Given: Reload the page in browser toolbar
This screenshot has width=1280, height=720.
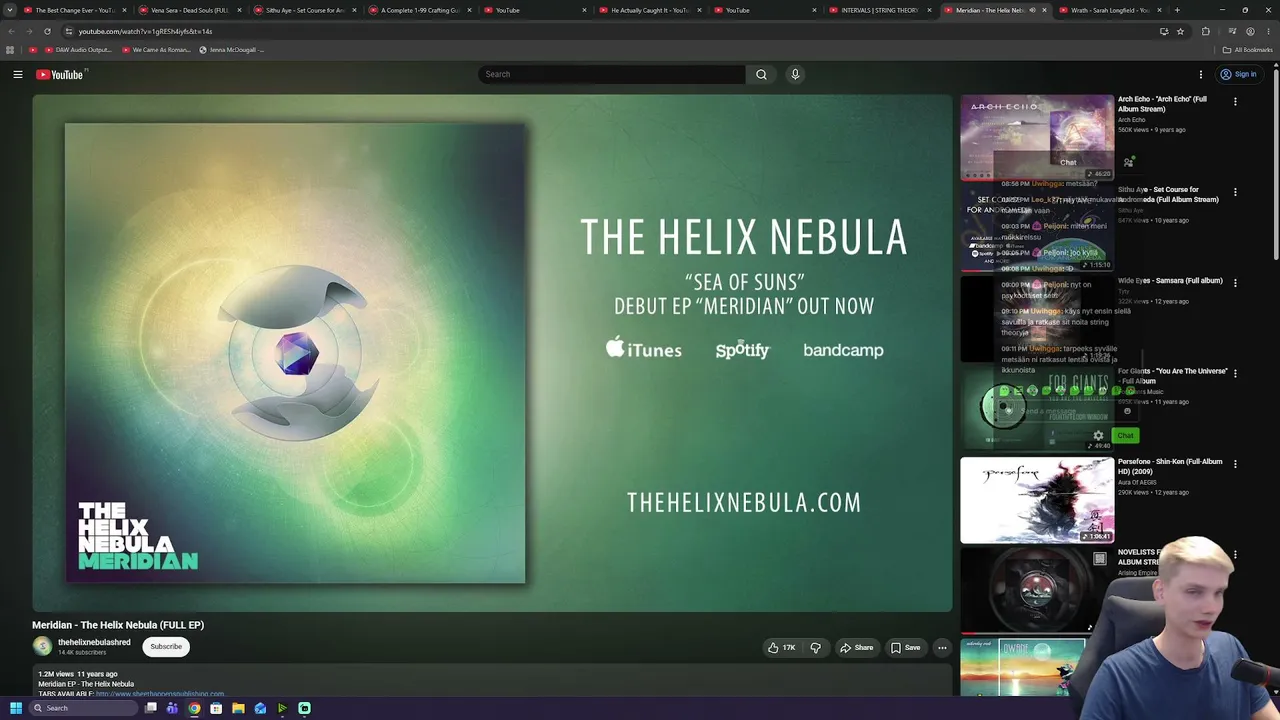Looking at the screenshot, I should [47, 31].
